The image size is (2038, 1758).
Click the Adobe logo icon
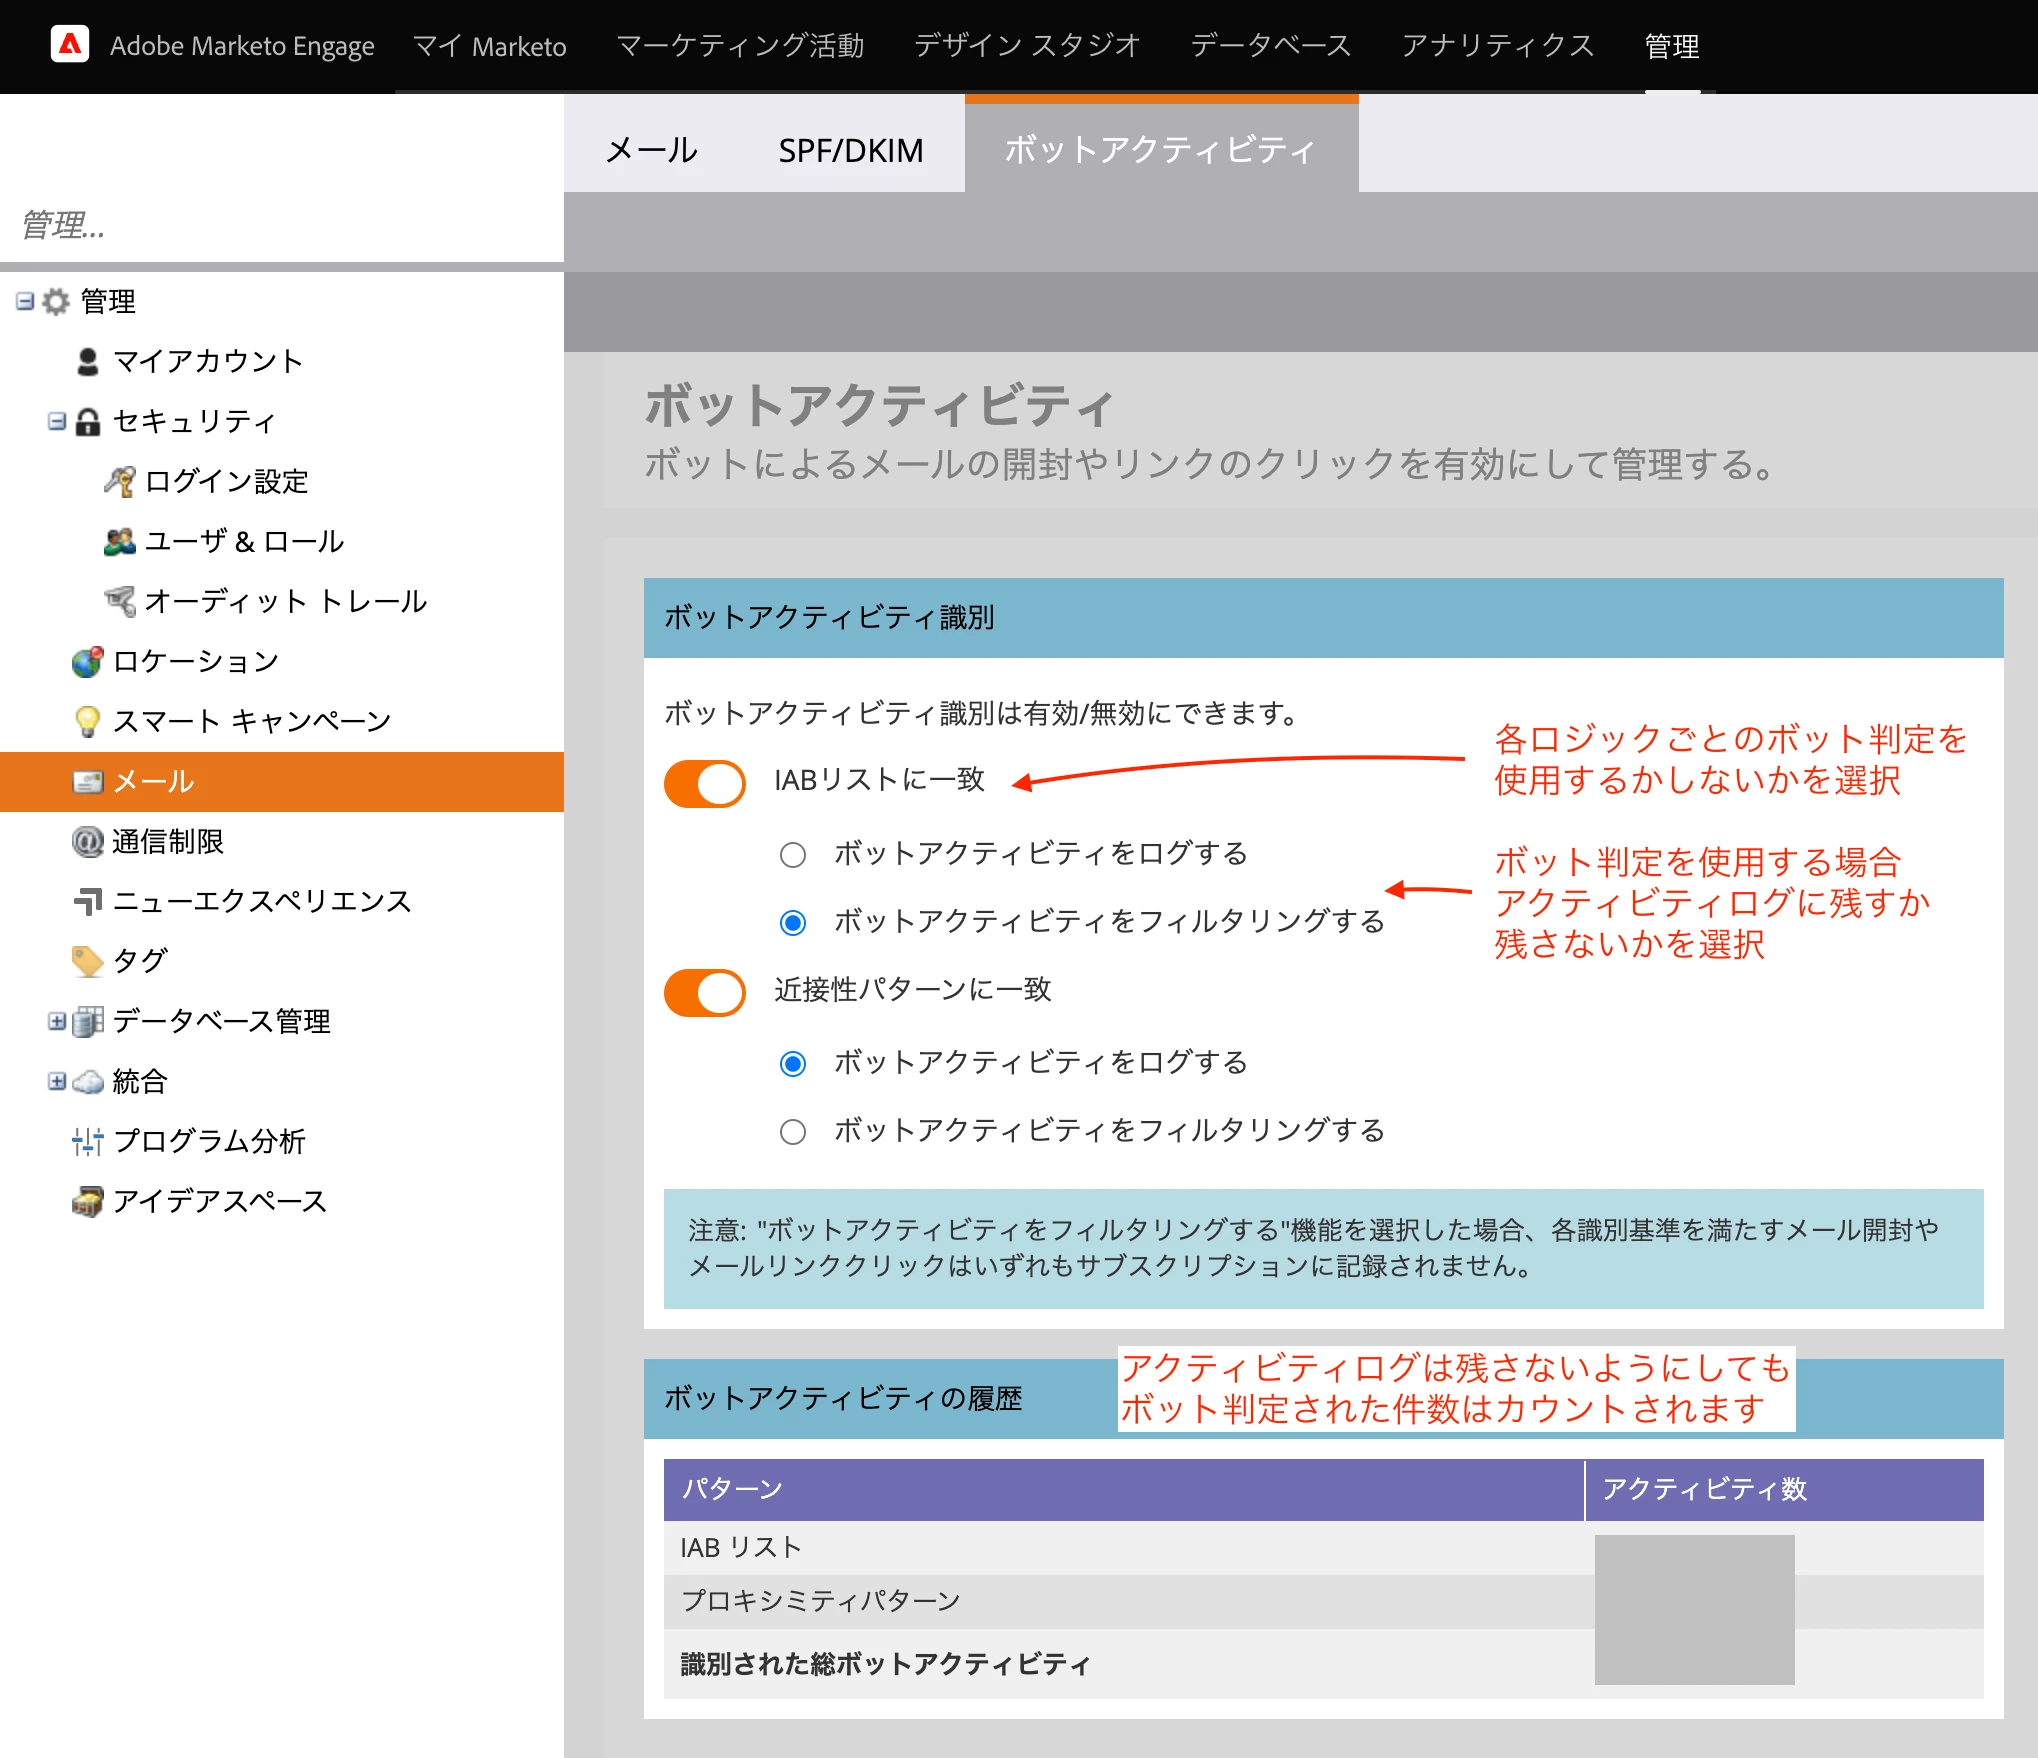click(70, 45)
